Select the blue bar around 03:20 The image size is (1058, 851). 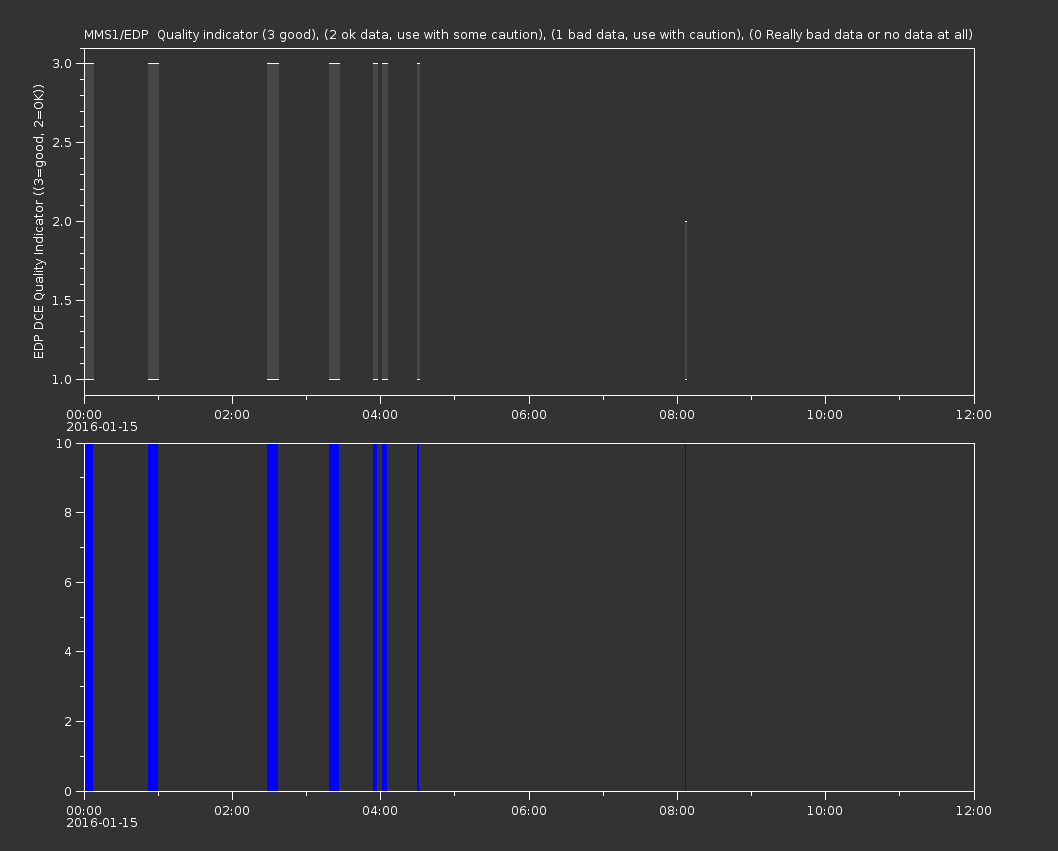pos(334,617)
